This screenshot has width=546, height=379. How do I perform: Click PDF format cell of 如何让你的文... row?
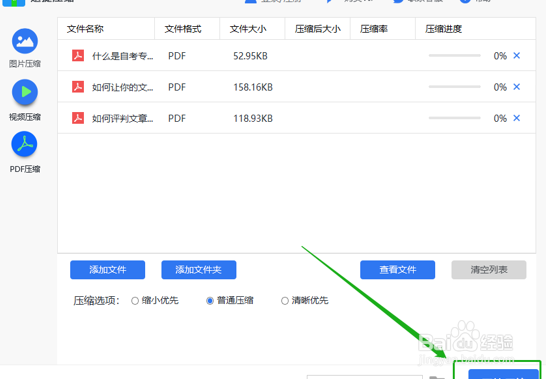pos(177,87)
